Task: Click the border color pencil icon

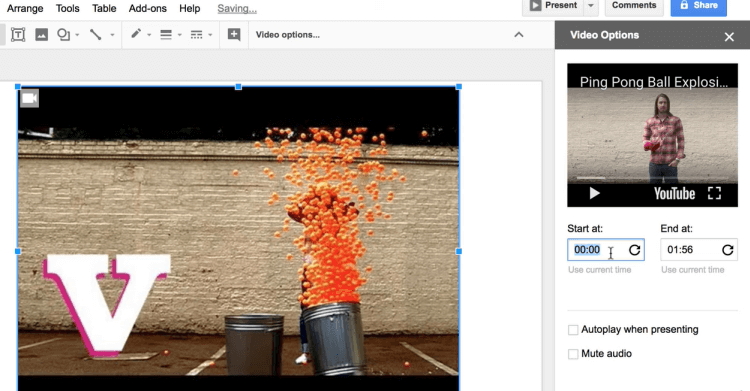Action: (x=136, y=34)
